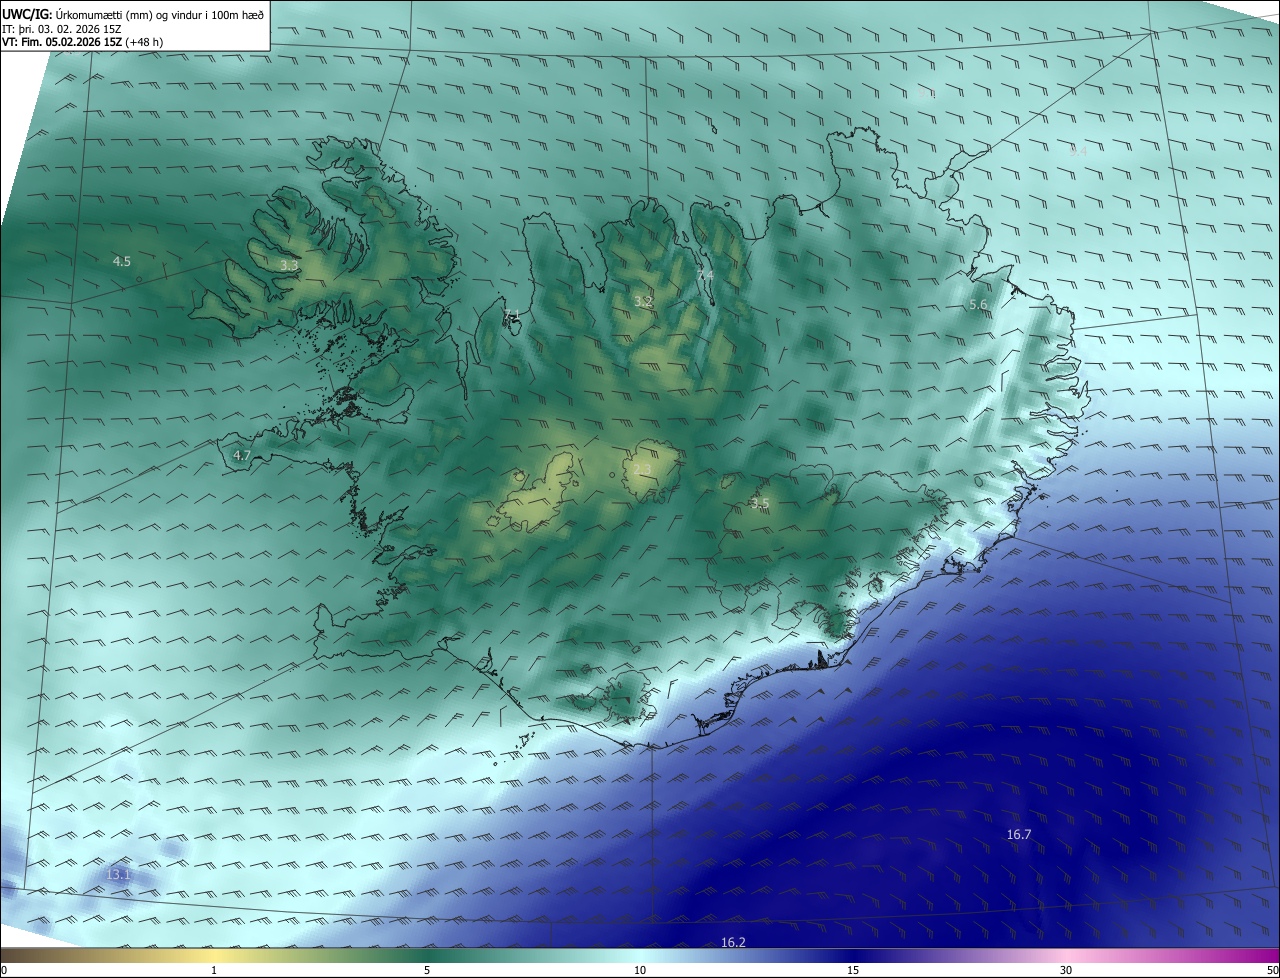Click the 9.4 value label on the map

coord(1078,151)
